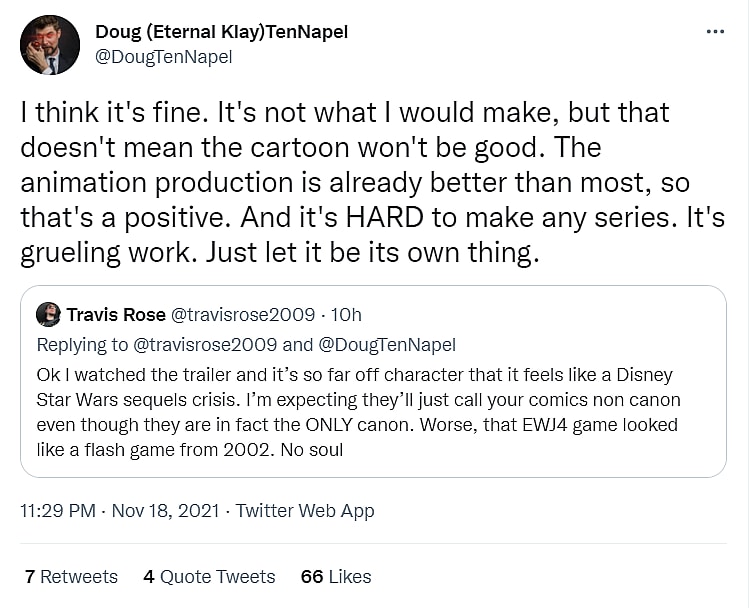The width and height of the screenshot is (749, 608).
Task: Open the Twitter Web App source link
Action: coord(305,511)
